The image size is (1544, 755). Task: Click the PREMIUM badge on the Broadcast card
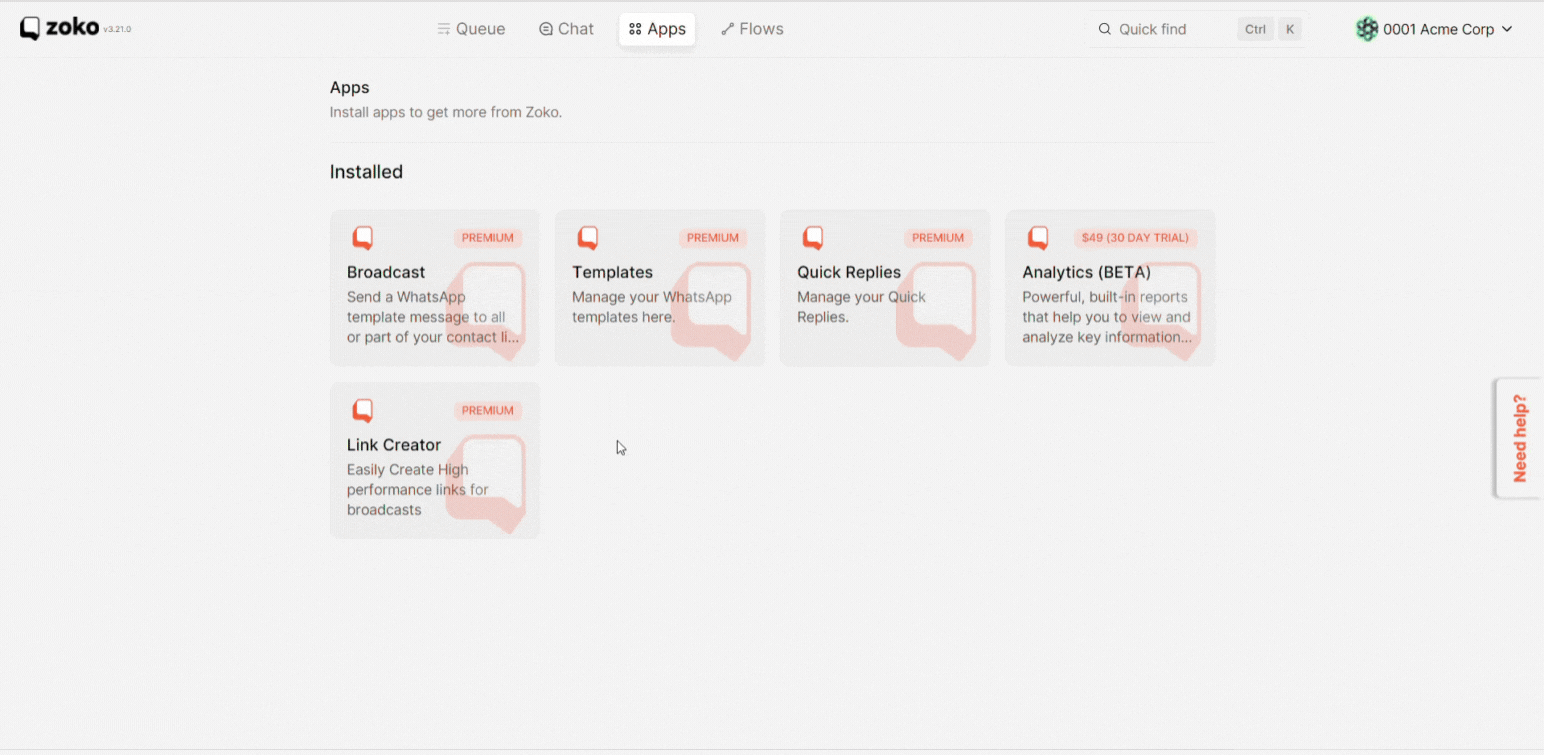tap(488, 238)
